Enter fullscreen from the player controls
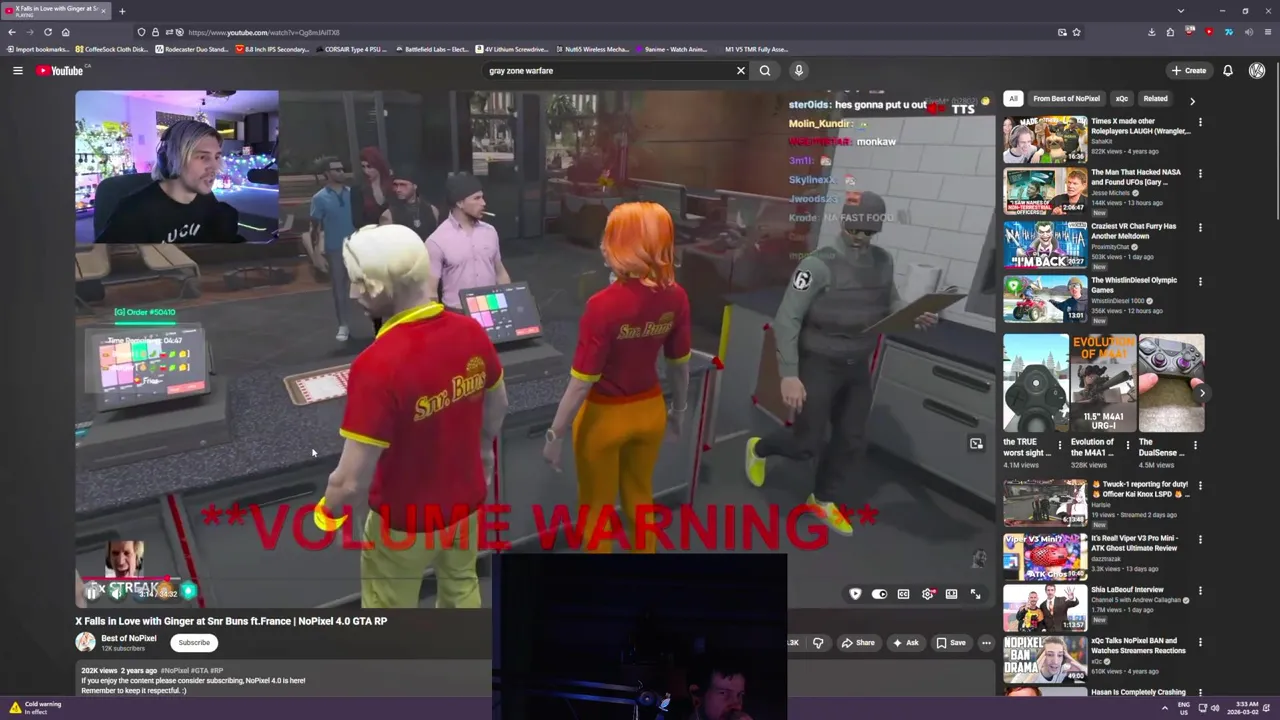The image size is (1280, 720). (976, 594)
